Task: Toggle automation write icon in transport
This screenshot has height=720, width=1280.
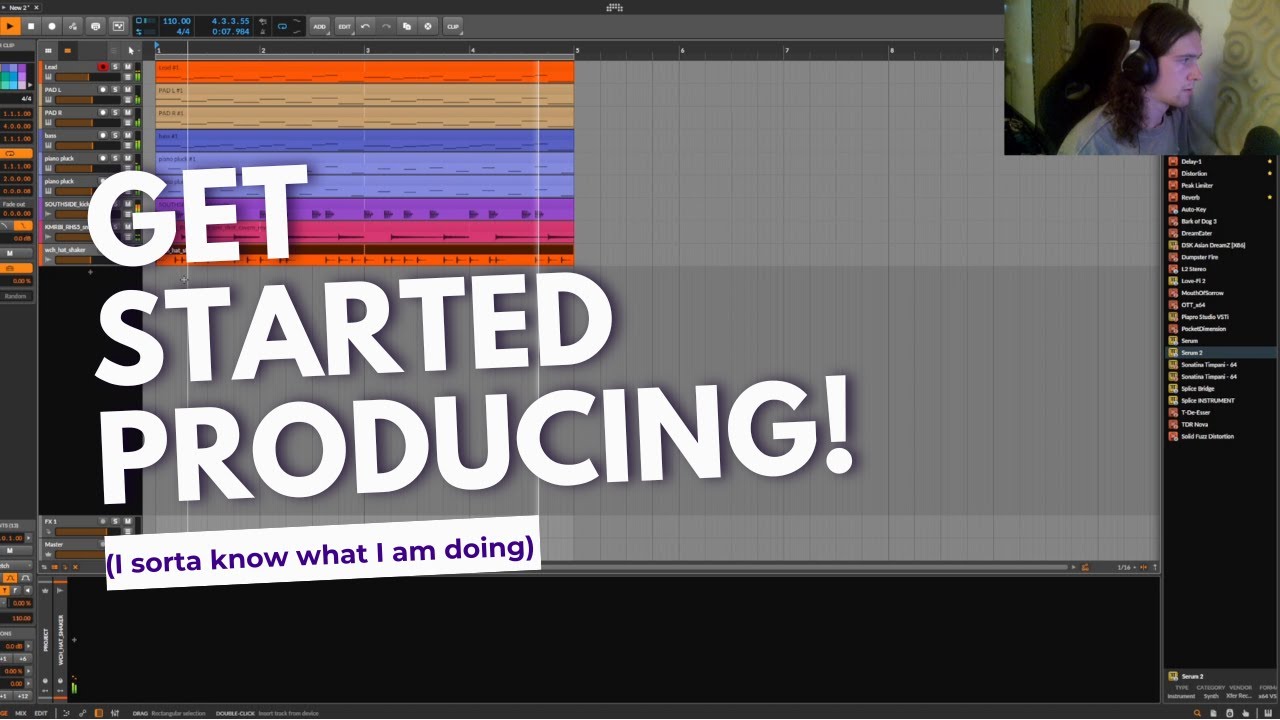Action: [73, 25]
